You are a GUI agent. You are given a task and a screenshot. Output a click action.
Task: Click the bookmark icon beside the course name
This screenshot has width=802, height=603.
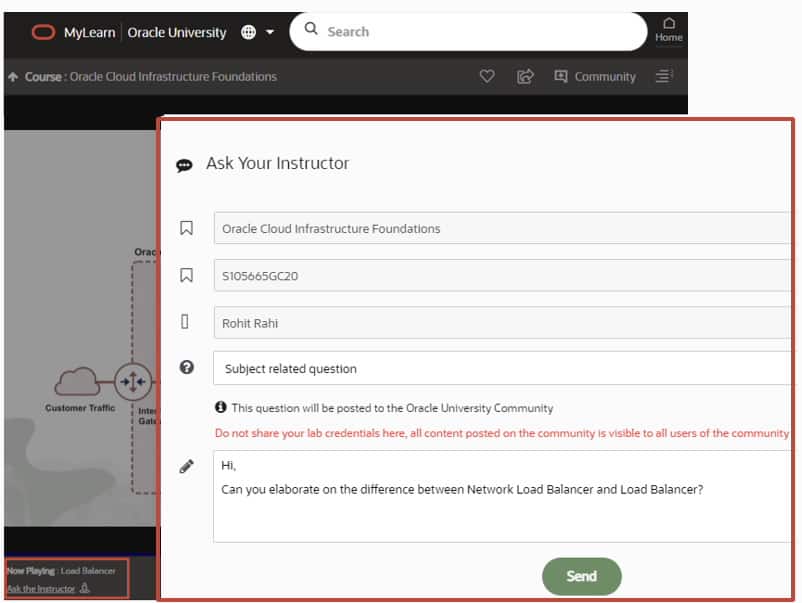(185, 228)
